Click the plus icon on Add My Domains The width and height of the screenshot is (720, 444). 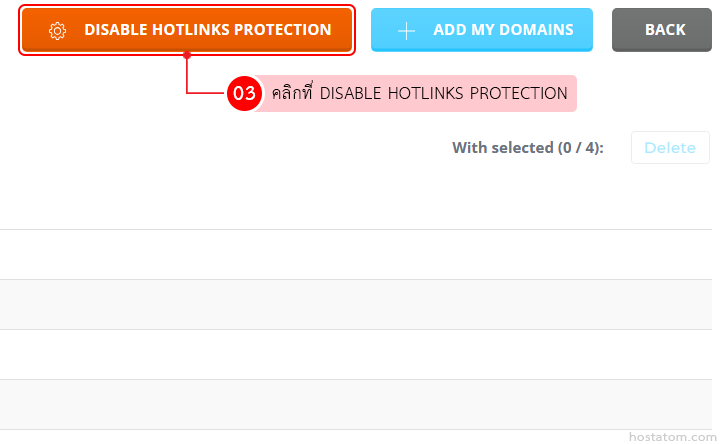click(x=406, y=30)
